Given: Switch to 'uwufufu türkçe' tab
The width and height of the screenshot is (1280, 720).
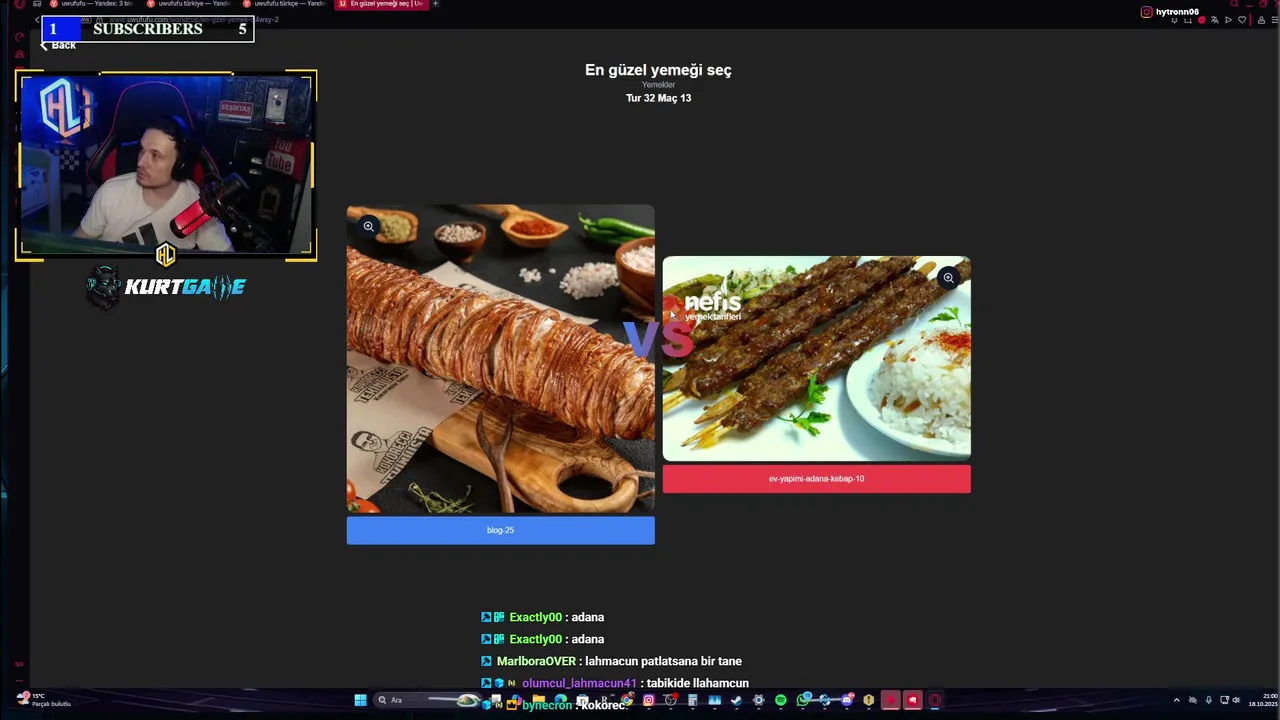Looking at the screenshot, I should [284, 4].
